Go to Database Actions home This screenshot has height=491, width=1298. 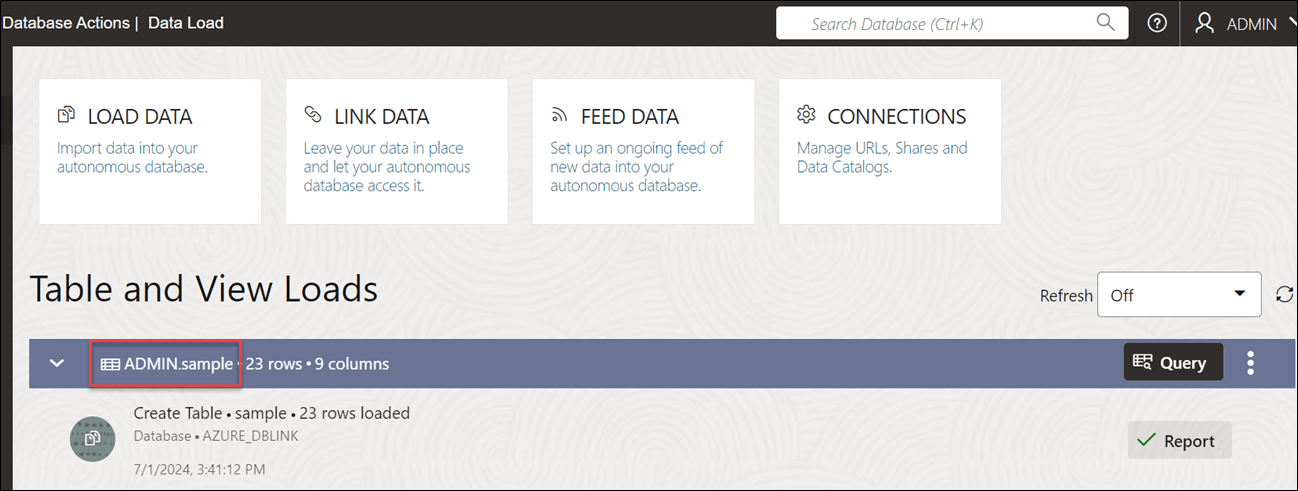[x=66, y=22]
